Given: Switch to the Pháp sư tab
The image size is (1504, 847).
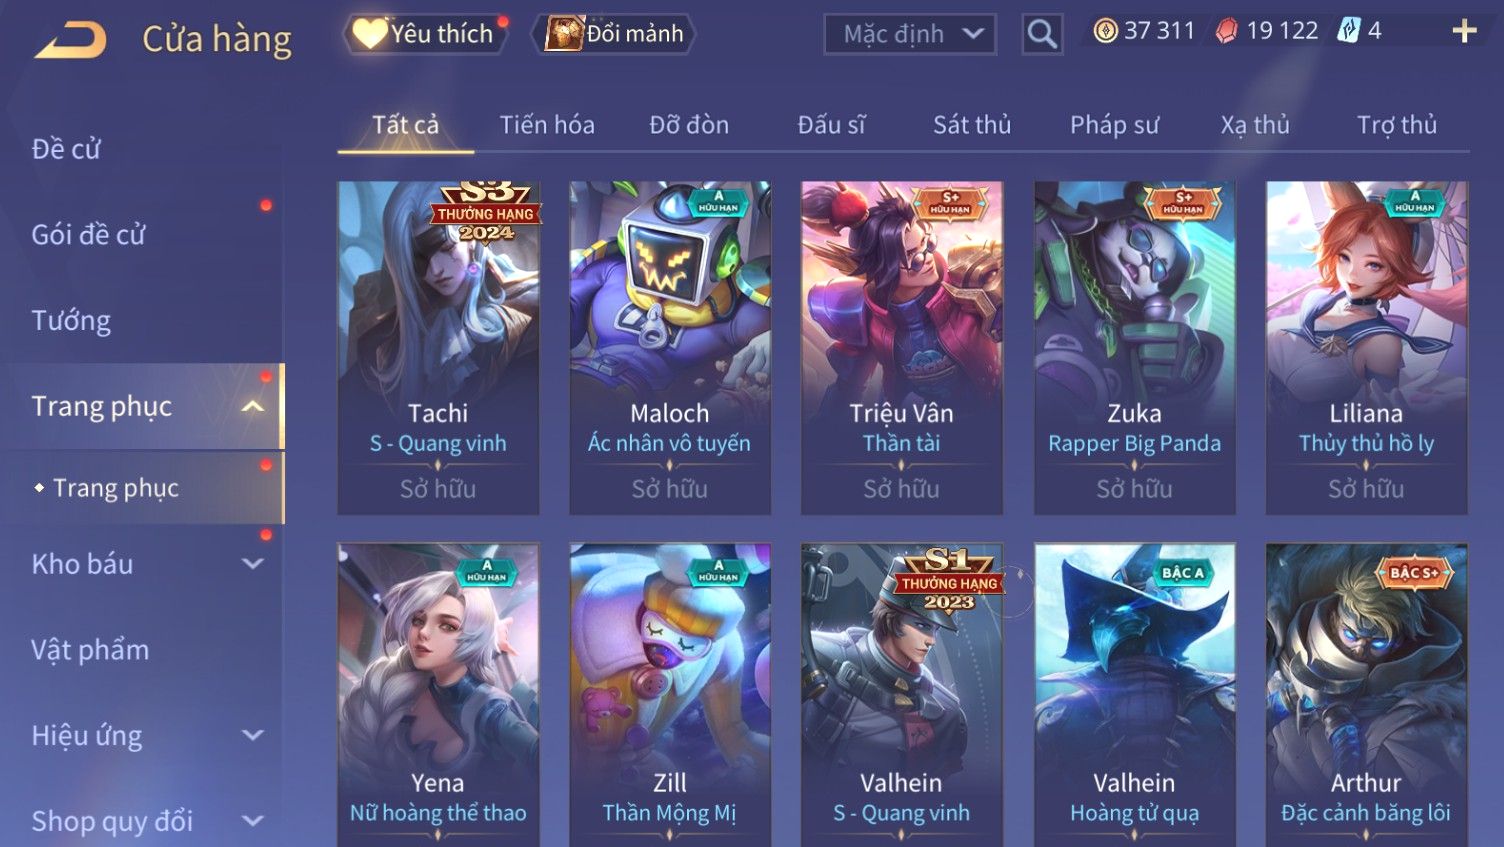Looking at the screenshot, I should pos(1114,125).
